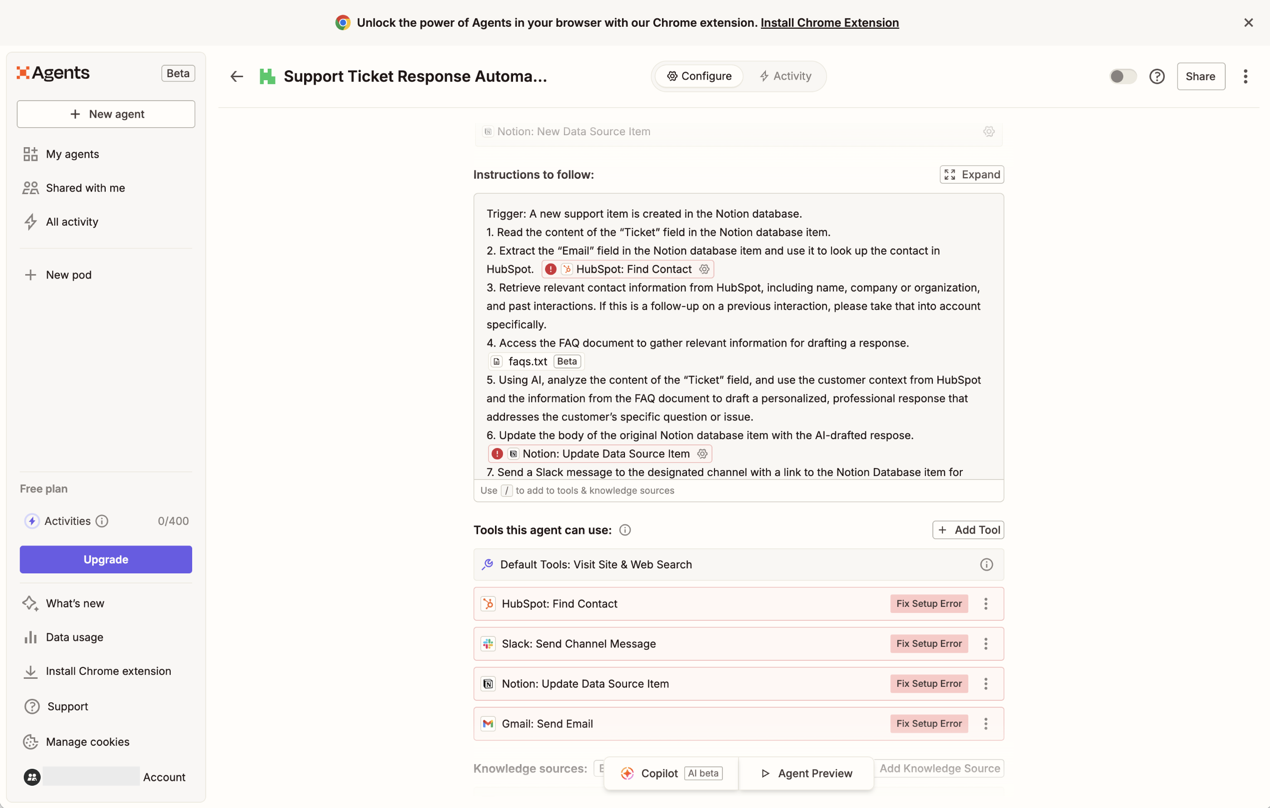The image size is (1270, 808).
Task: Toggle the agent on/off switch
Action: [1122, 76]
